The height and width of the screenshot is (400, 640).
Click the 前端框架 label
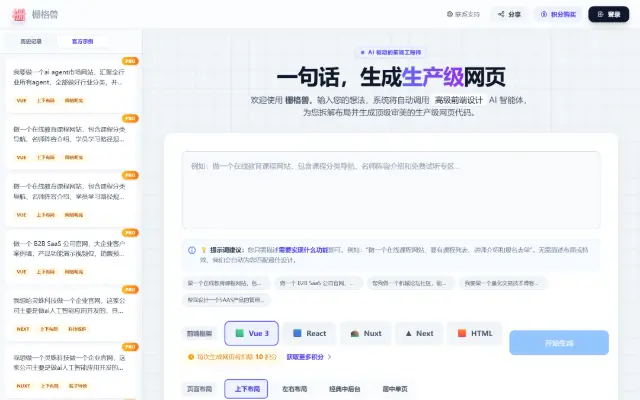pos(199,333)
